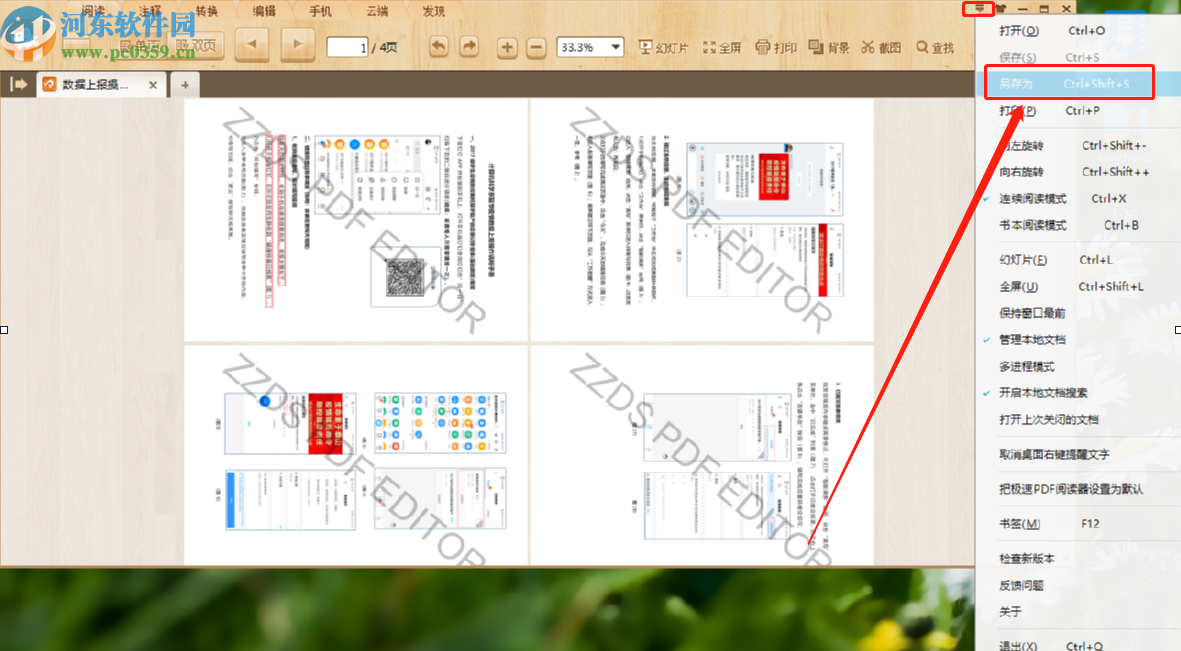Screen dimensions: 1181x651
Task: Zoom out with the minus button
Action: pos(536,47)
